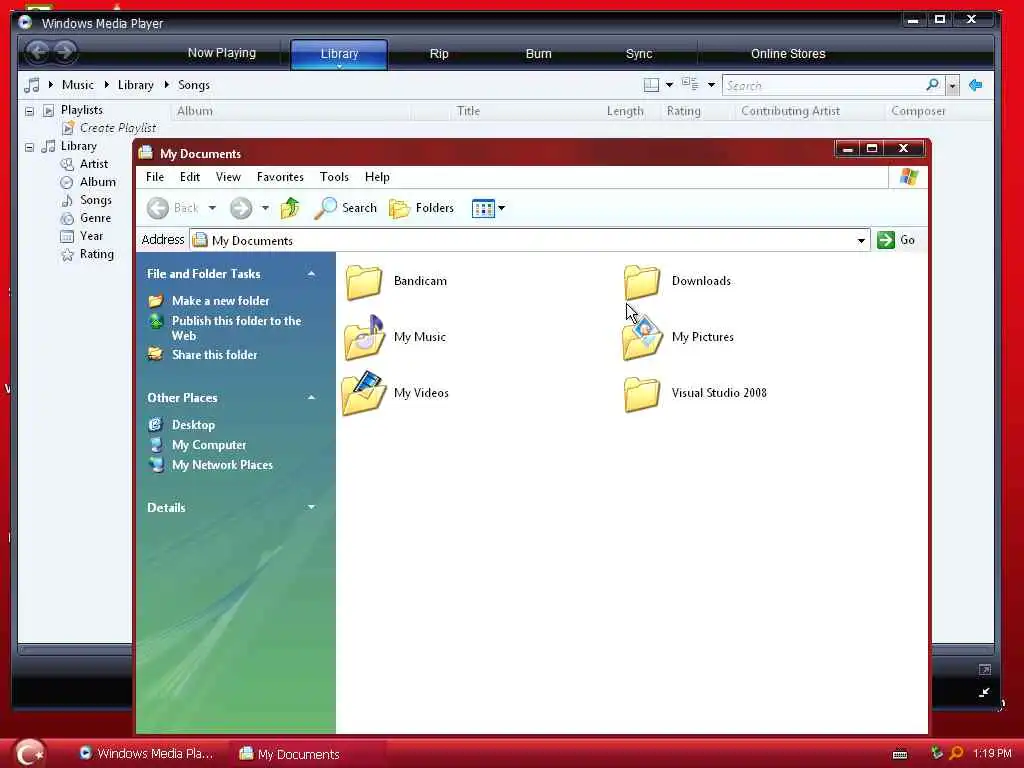The width and height of the screenshot is (1024, 768).
Task: Click the Create Playlist icon
Action: tap(68, 128)
